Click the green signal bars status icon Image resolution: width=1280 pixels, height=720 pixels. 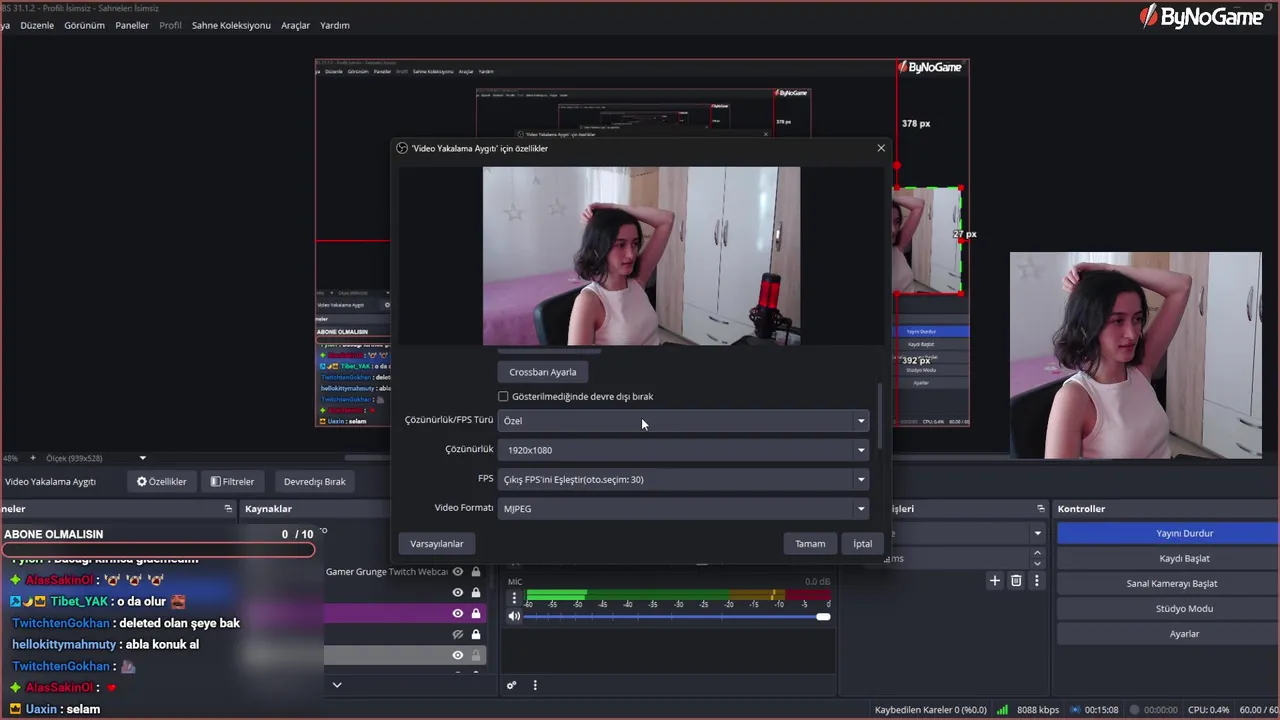[x=1003, y=709]
